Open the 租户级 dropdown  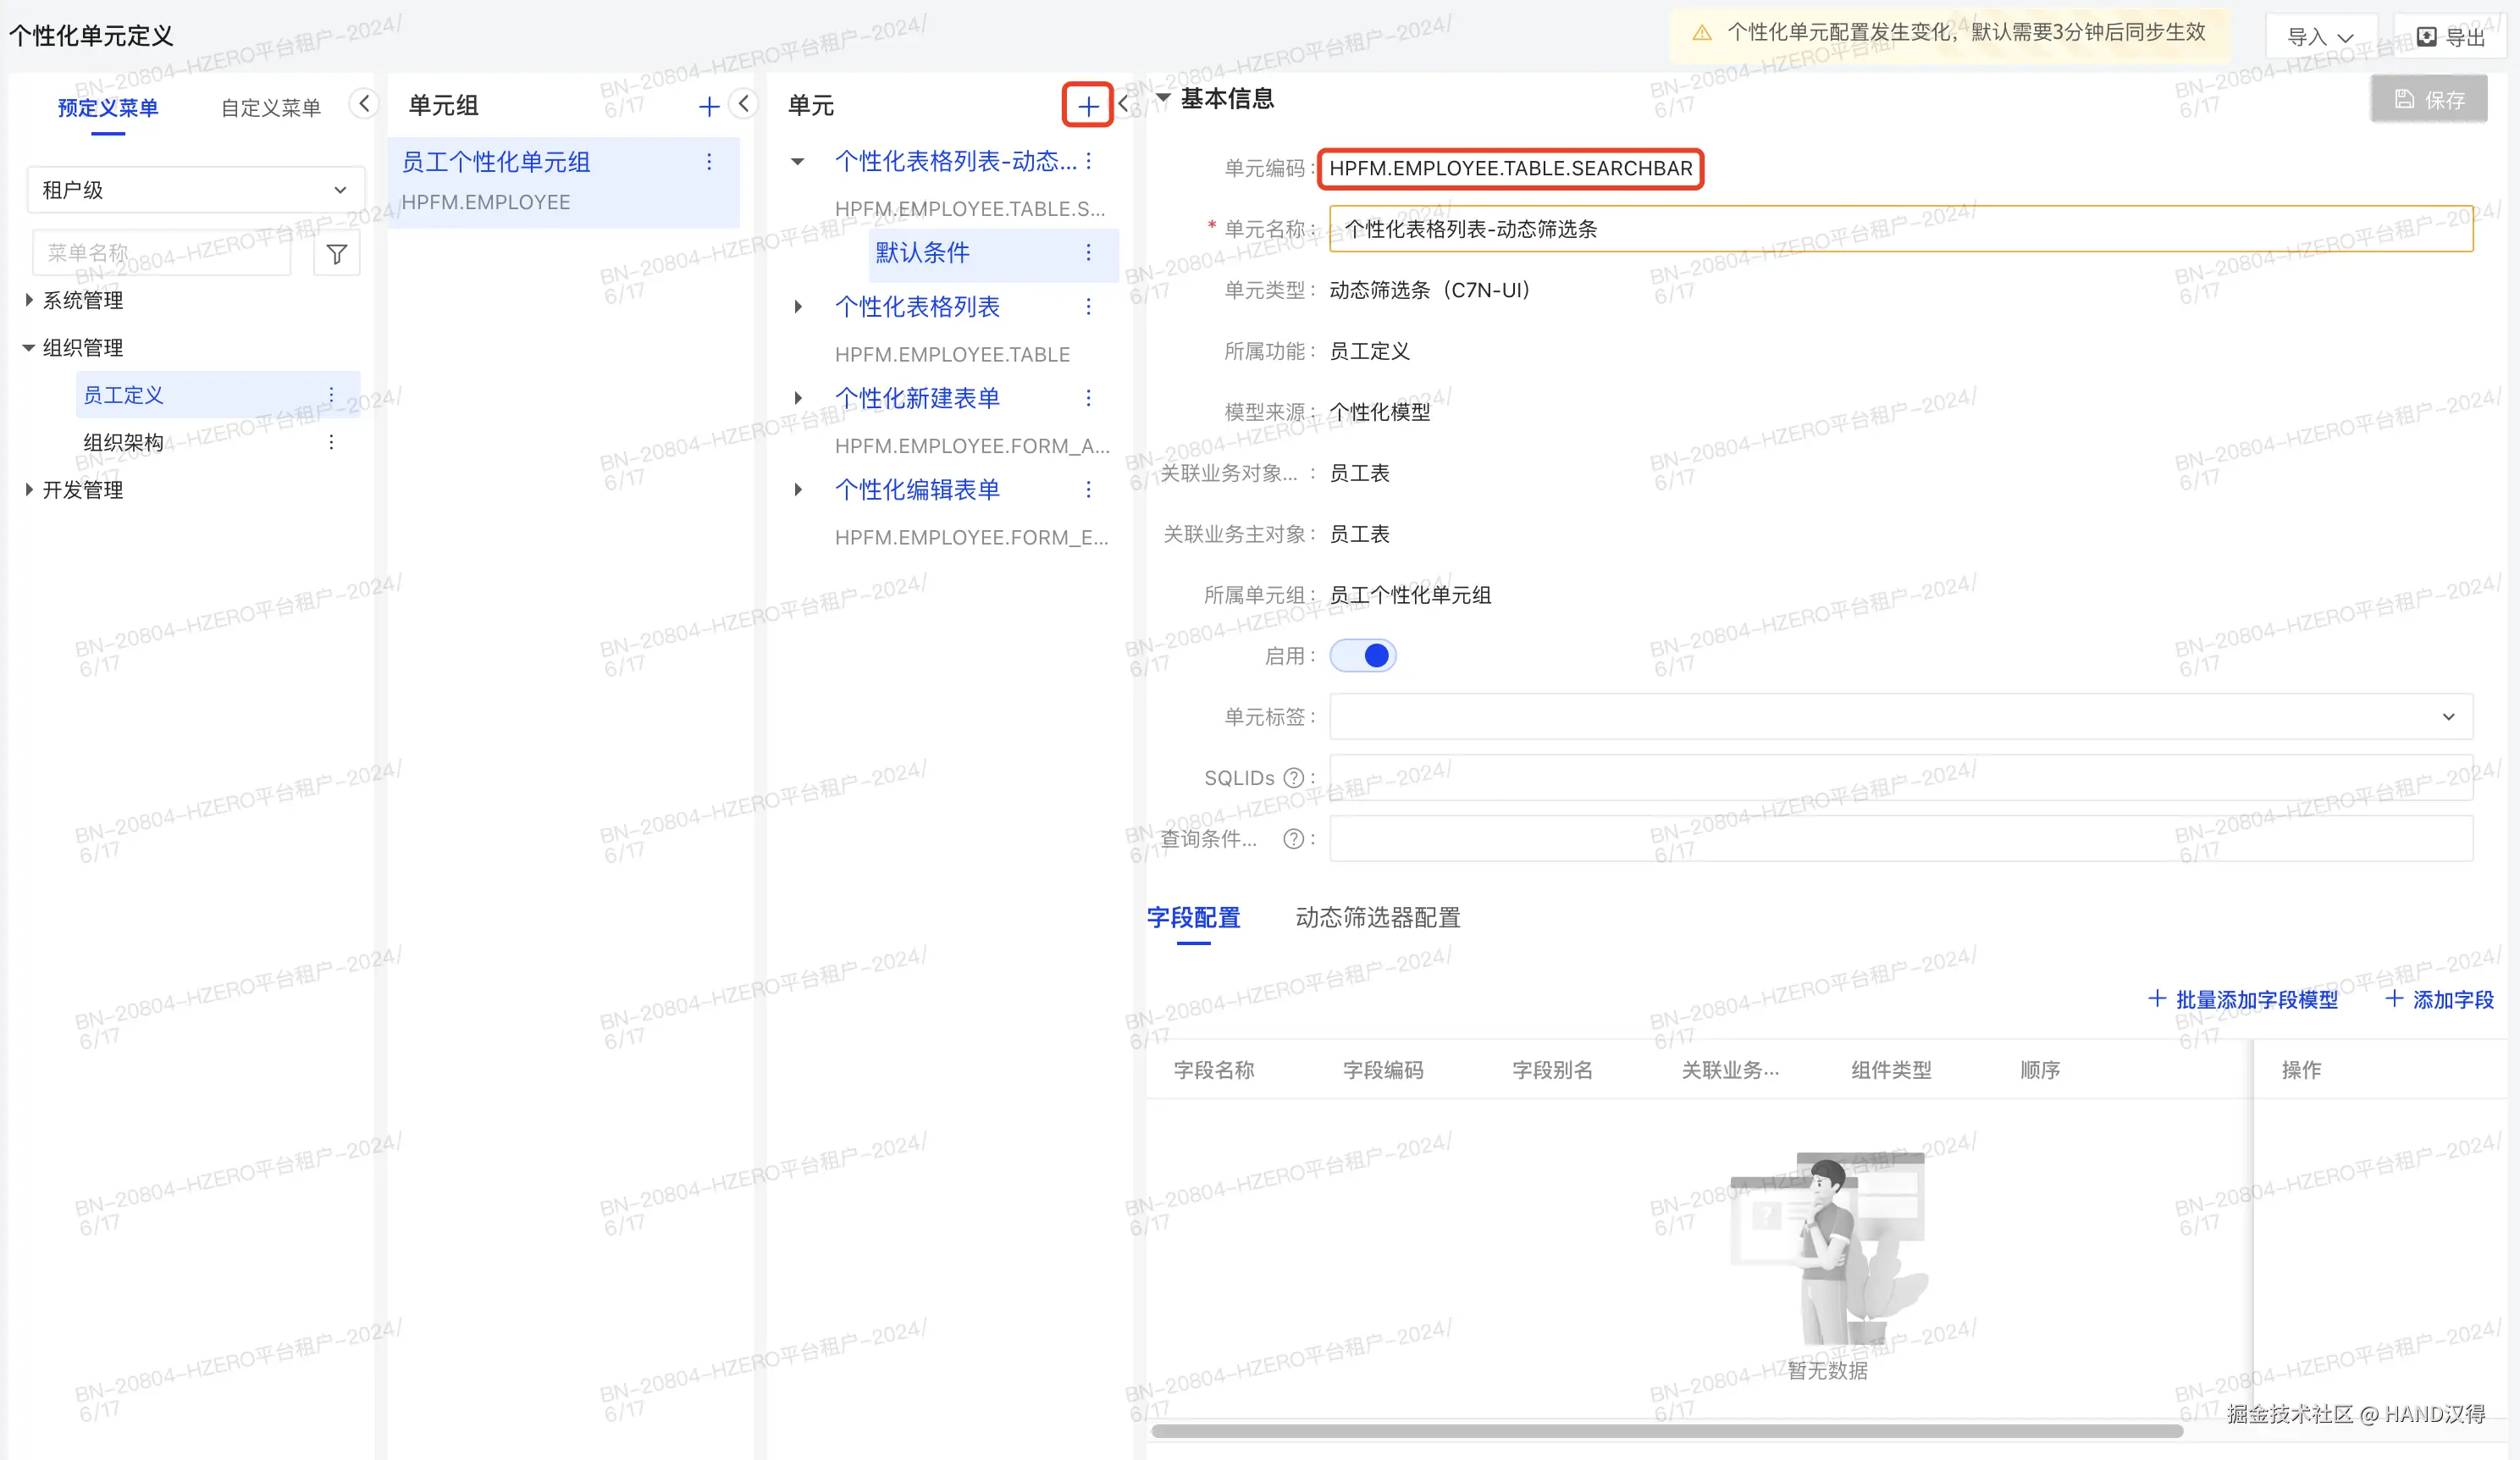coord(195,190)
